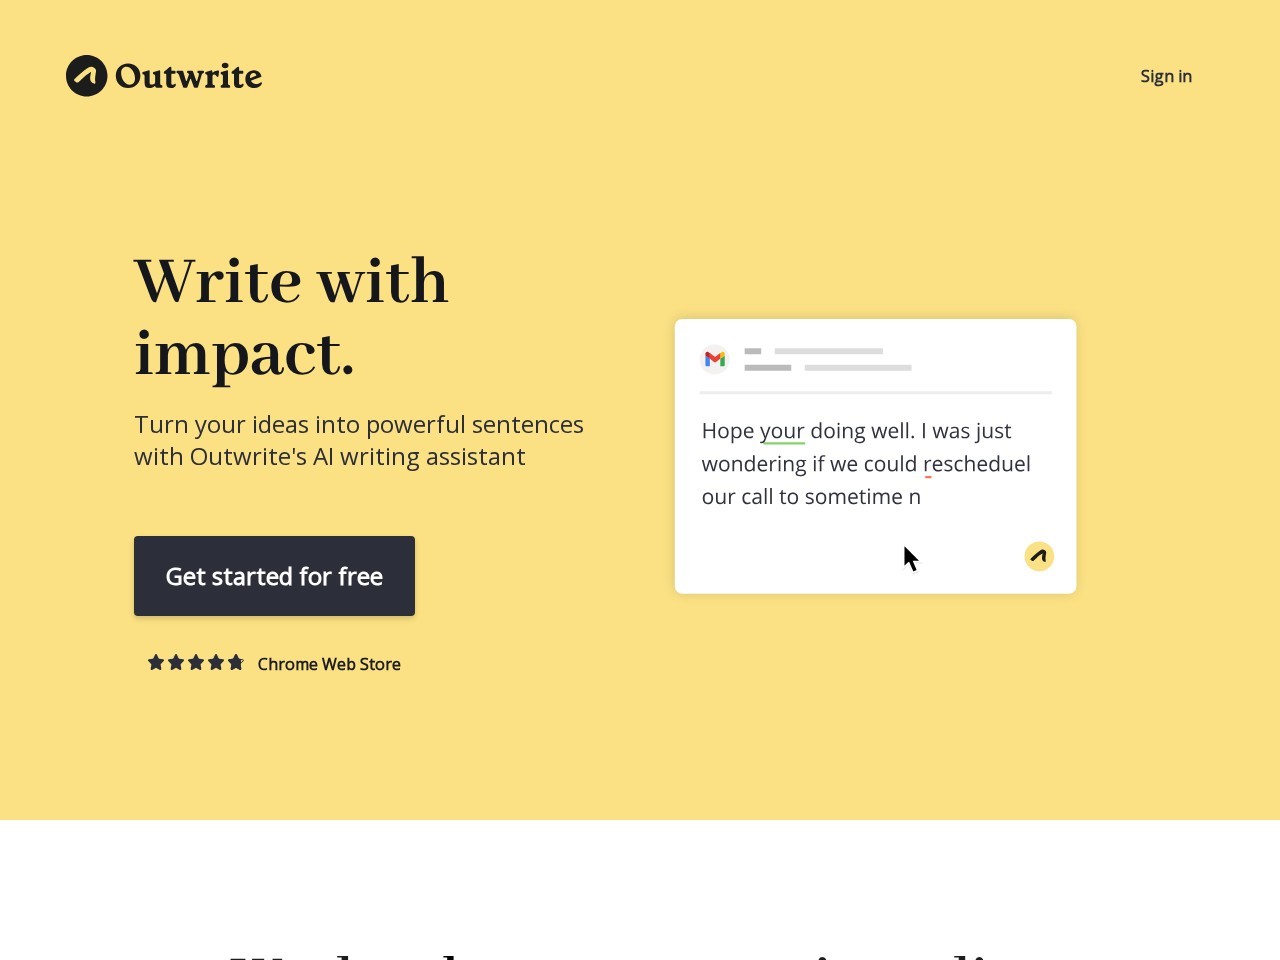The height and width of the screenshot is (960, 1280).
Task: Click the word "Hope" in the email body
Action: click(727, 431)
